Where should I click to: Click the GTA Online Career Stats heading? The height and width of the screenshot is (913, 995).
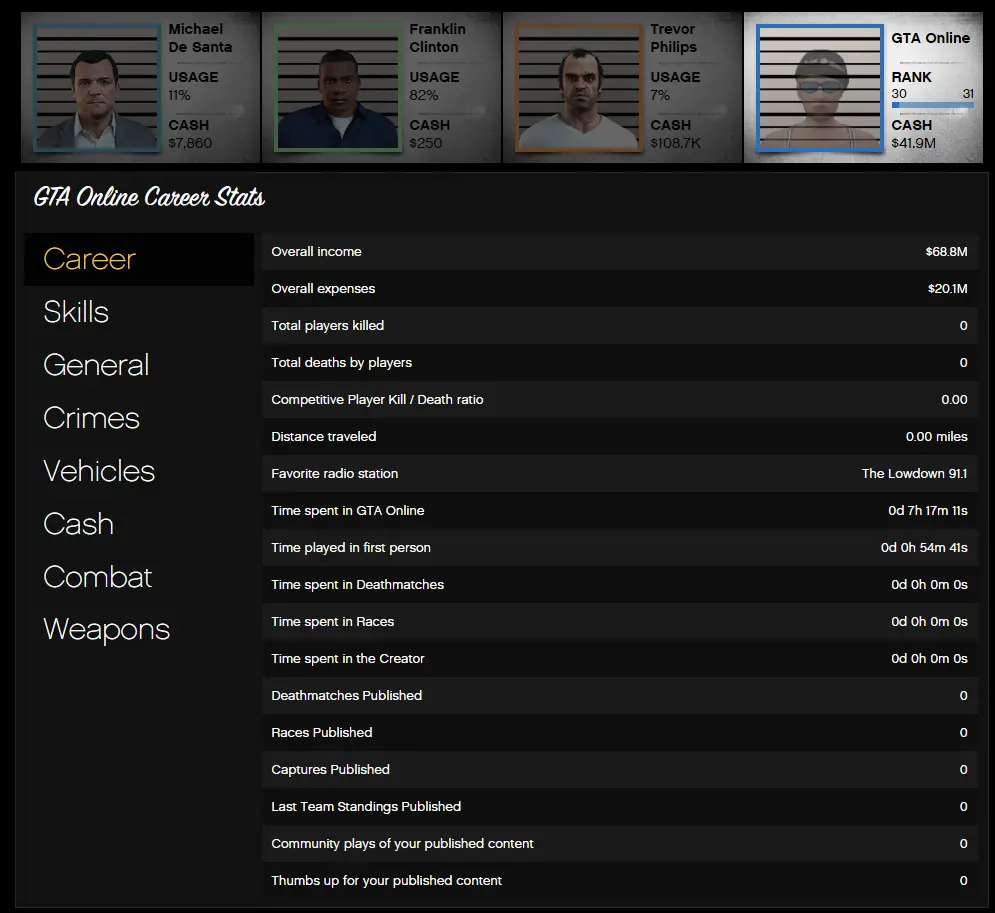149,197
